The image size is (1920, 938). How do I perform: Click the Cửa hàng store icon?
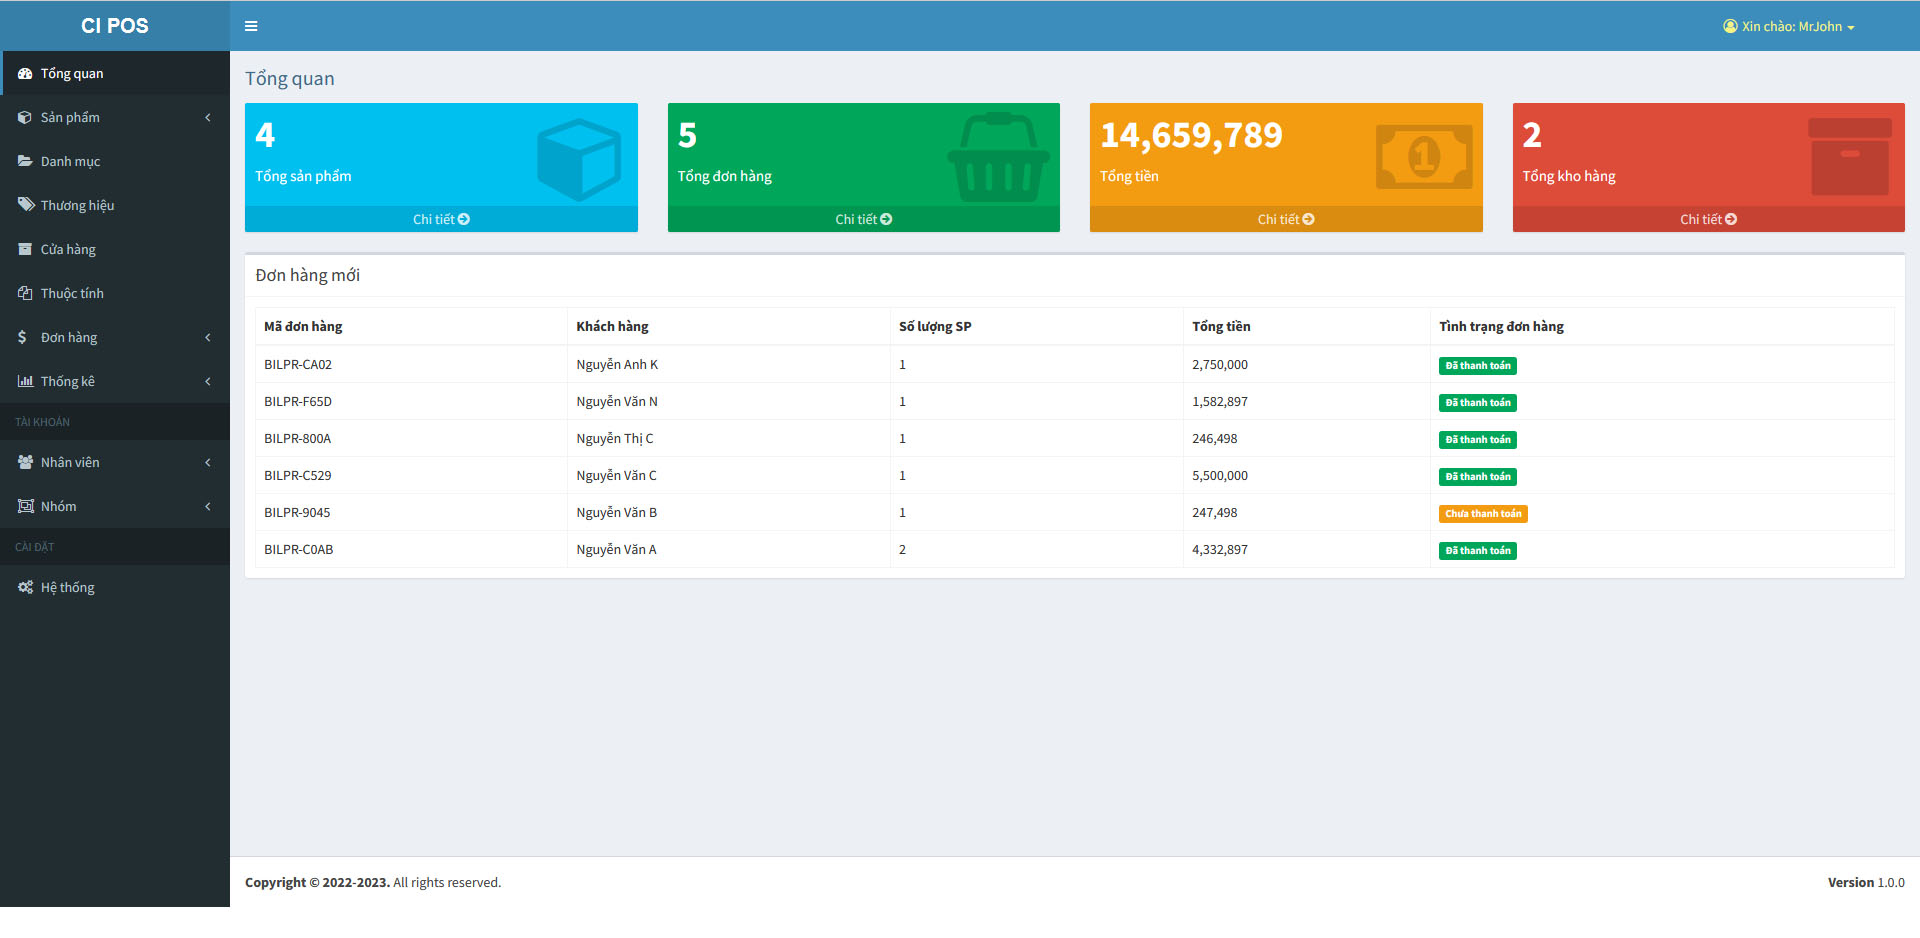click(24, 249)
